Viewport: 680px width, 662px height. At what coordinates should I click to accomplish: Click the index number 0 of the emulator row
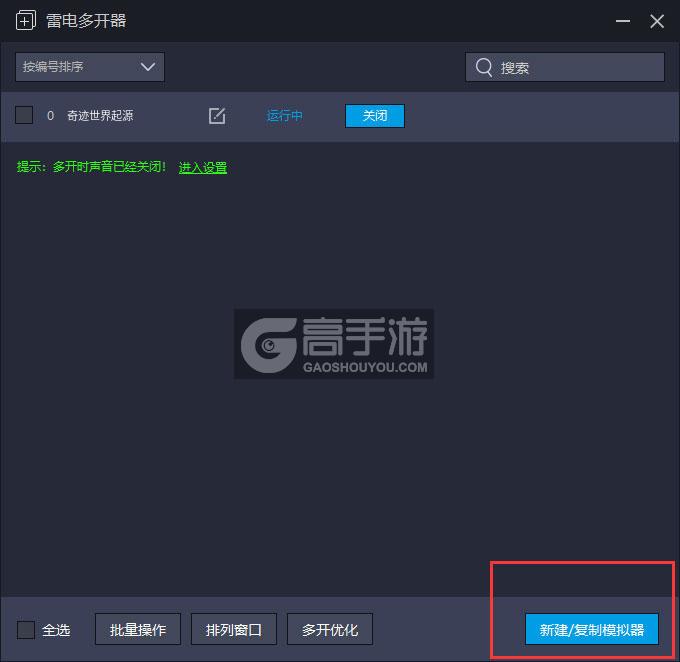point(50,116)
